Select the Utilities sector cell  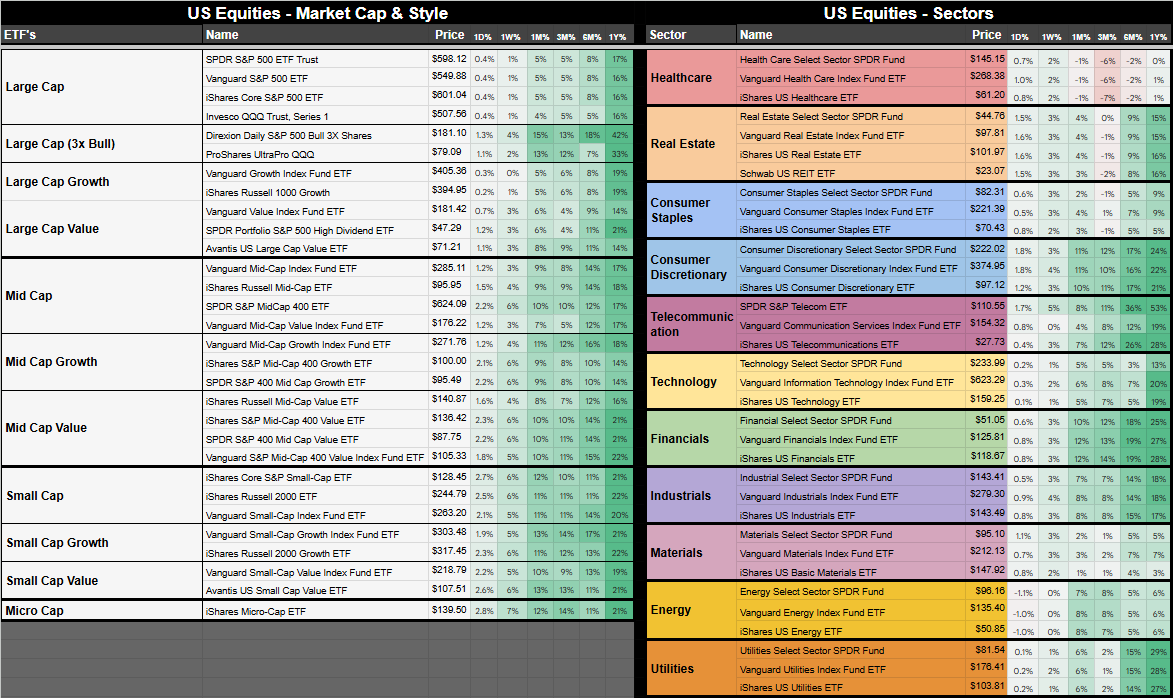(x=692, y=669)
